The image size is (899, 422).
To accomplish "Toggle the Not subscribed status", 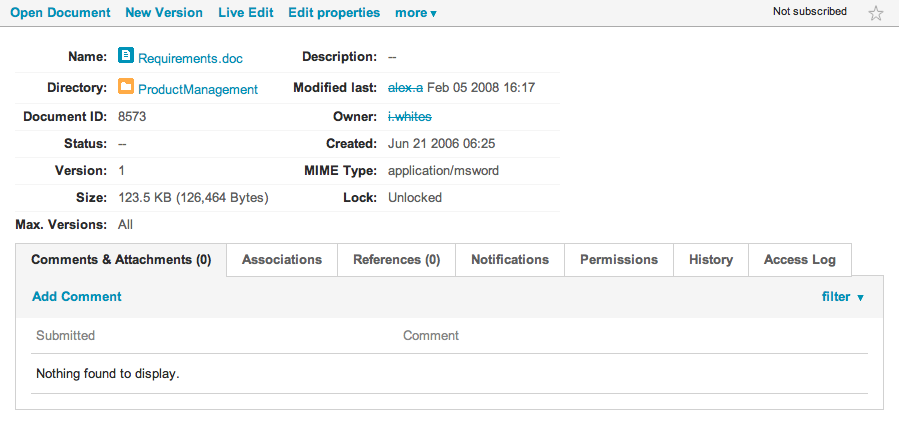I will click(810, 11).
